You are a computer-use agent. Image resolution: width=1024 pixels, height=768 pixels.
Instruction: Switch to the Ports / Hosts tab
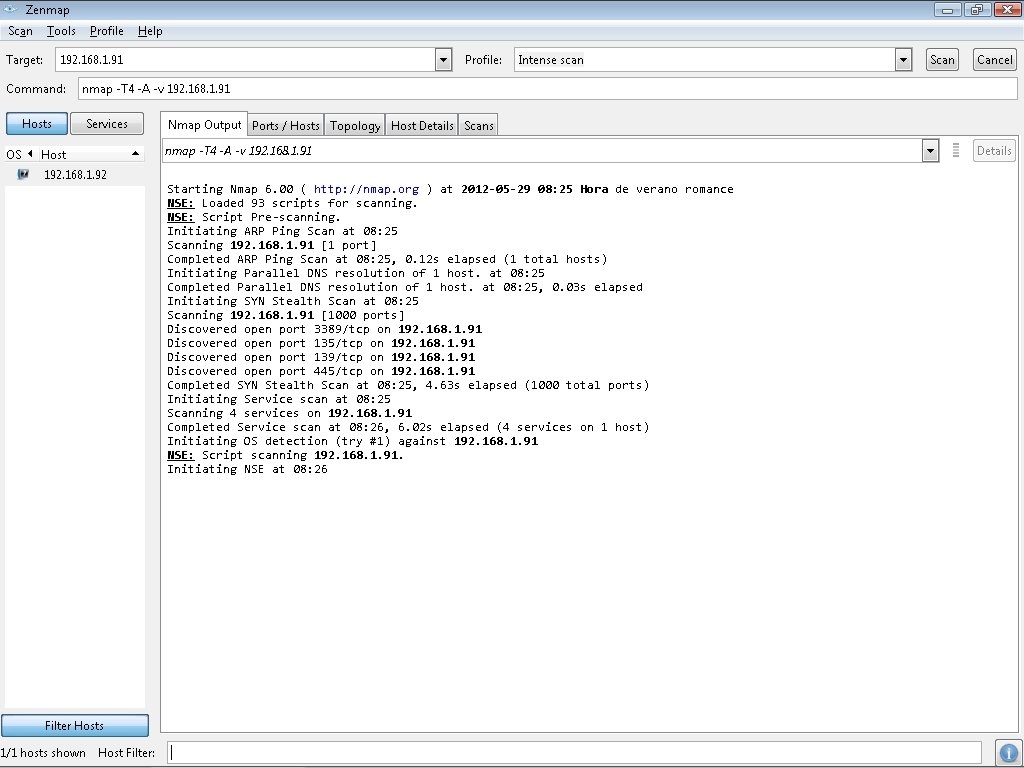pos(285,125)
